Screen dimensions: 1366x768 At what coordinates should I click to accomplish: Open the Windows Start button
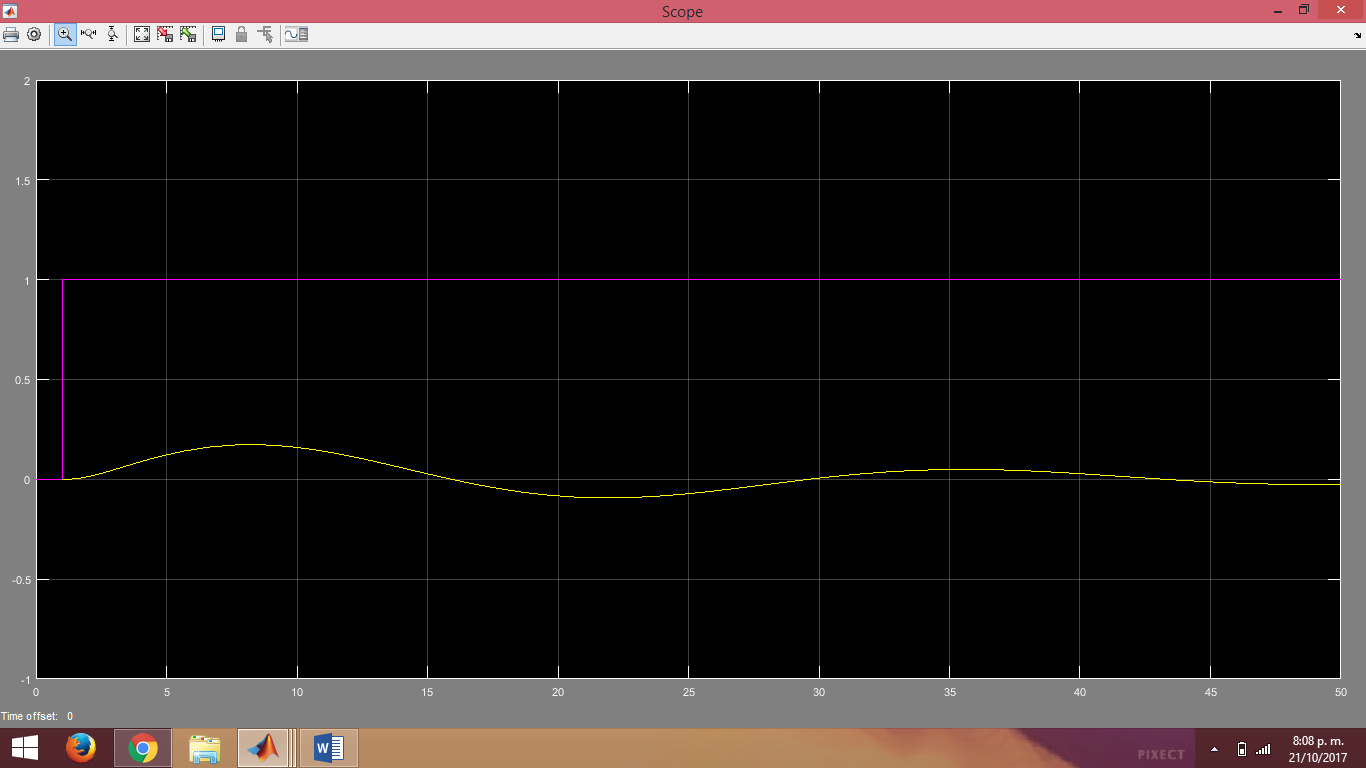[25, 748]
